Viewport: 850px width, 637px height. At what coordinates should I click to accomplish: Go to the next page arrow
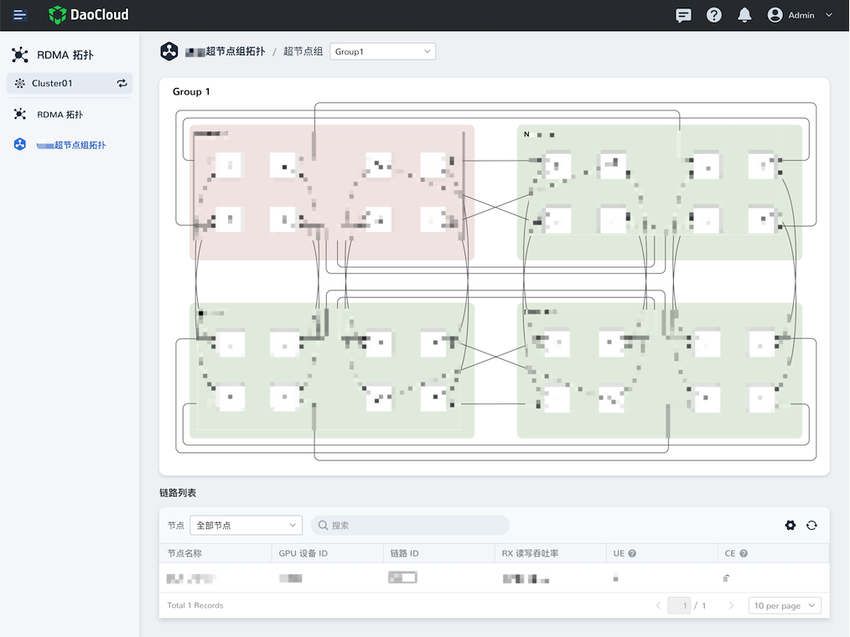[732, 605]
